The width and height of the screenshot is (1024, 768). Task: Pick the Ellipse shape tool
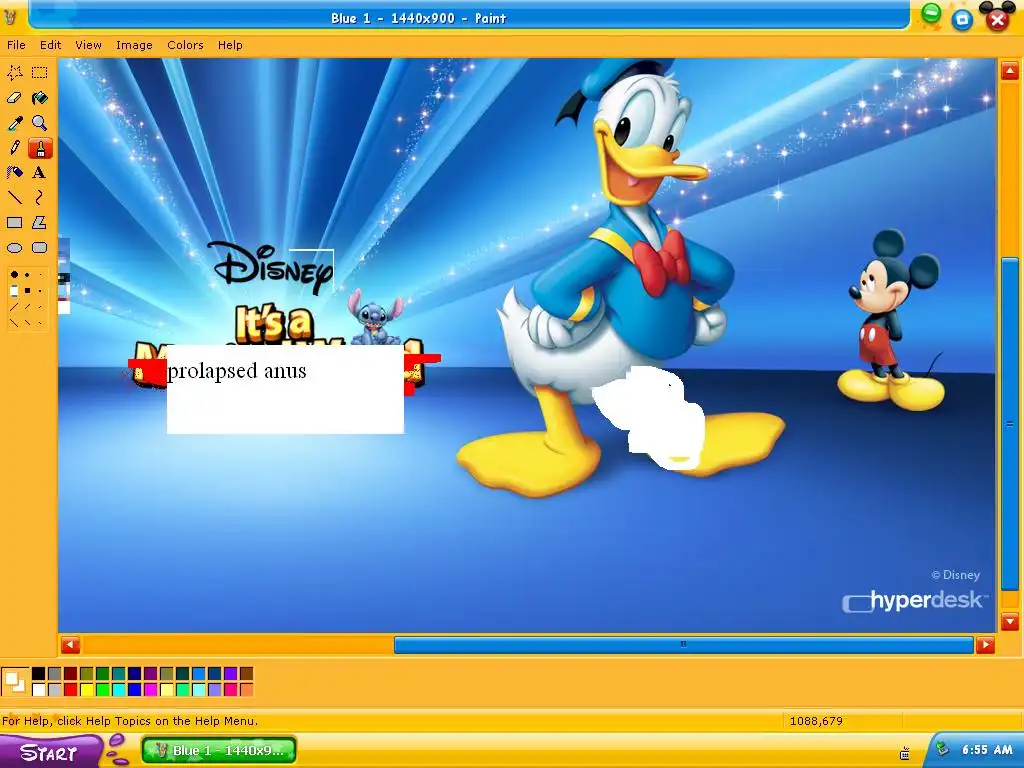point(14,248)
